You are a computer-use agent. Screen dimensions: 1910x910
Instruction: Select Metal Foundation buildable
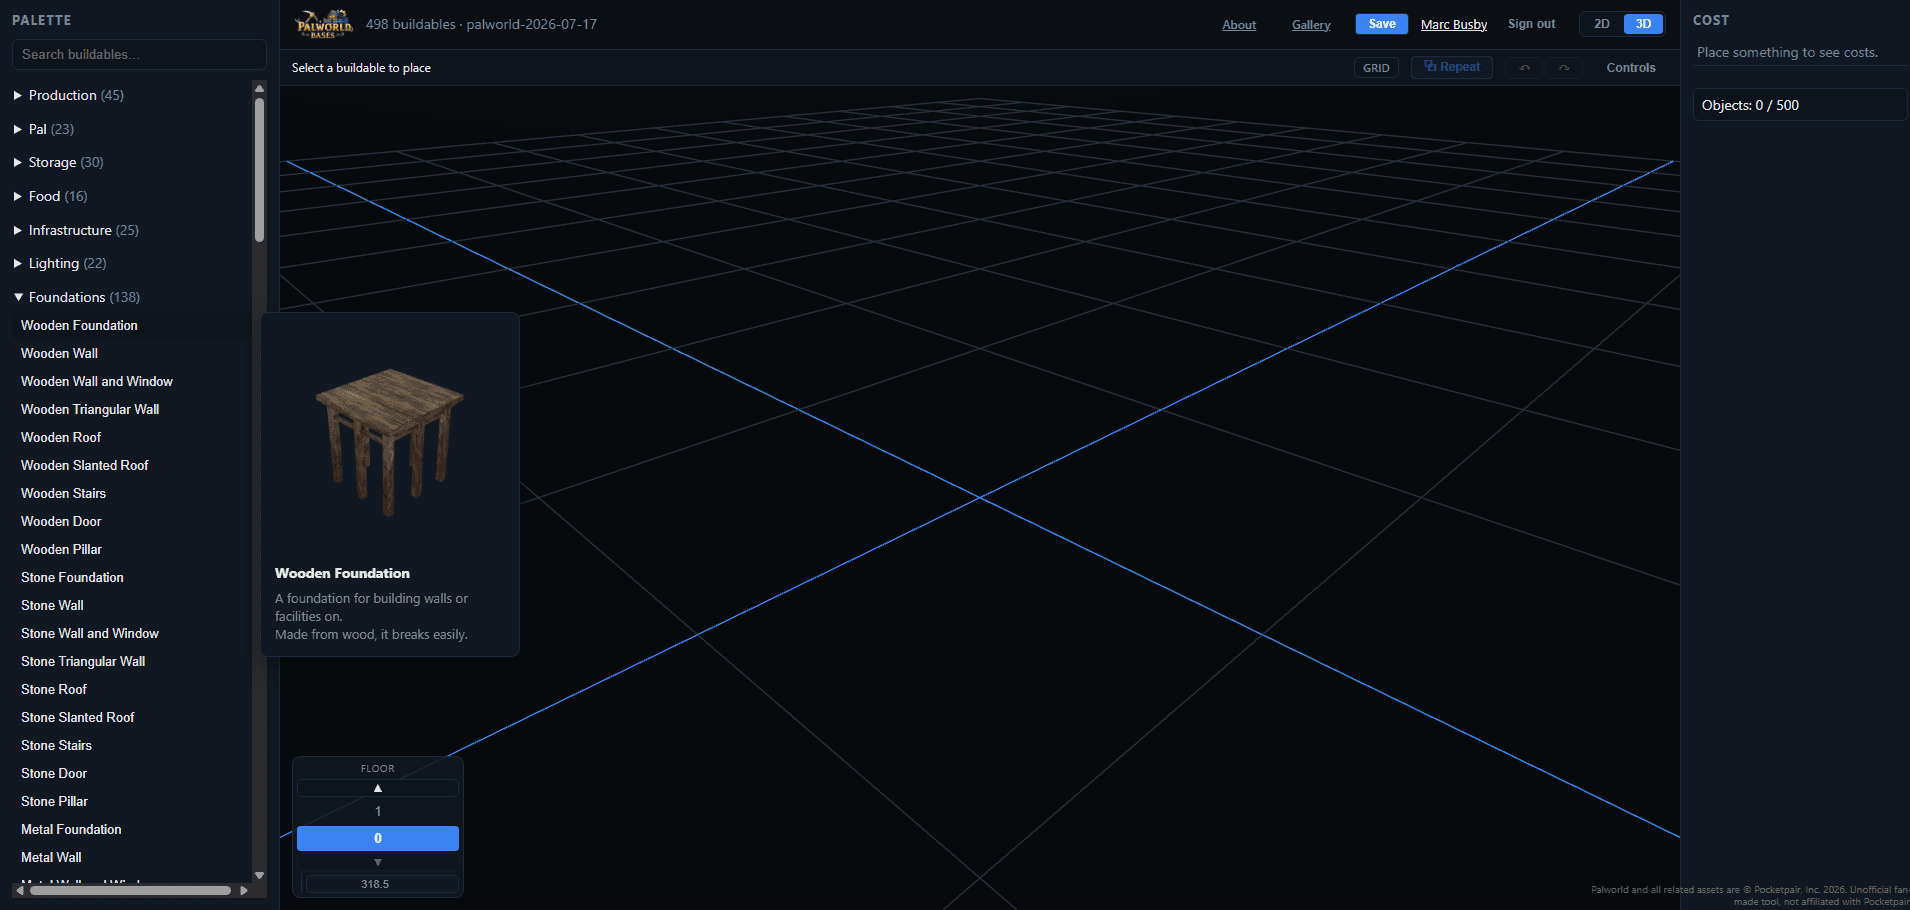coord(71,829)
